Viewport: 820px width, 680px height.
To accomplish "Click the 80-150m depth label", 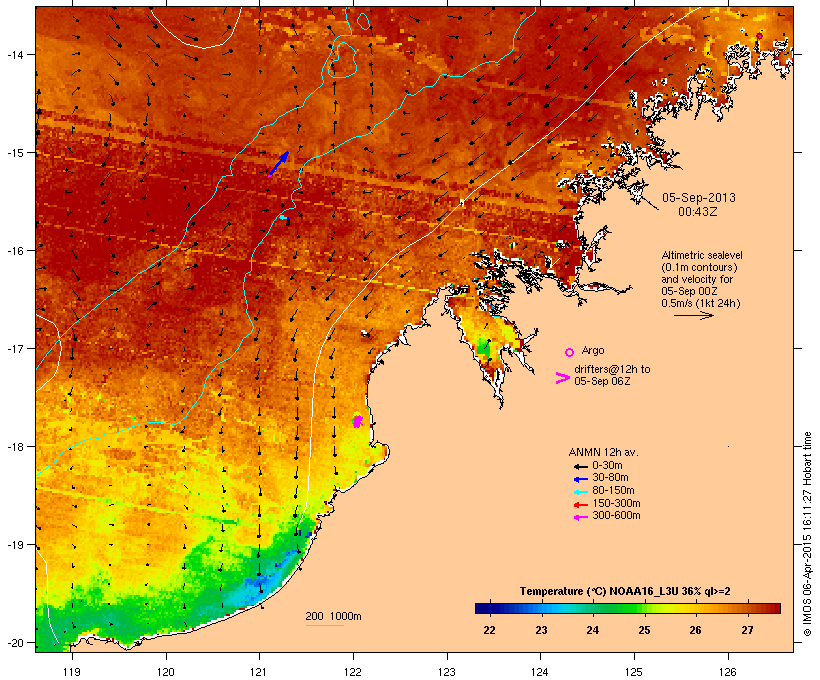I will tap(613, 491).
